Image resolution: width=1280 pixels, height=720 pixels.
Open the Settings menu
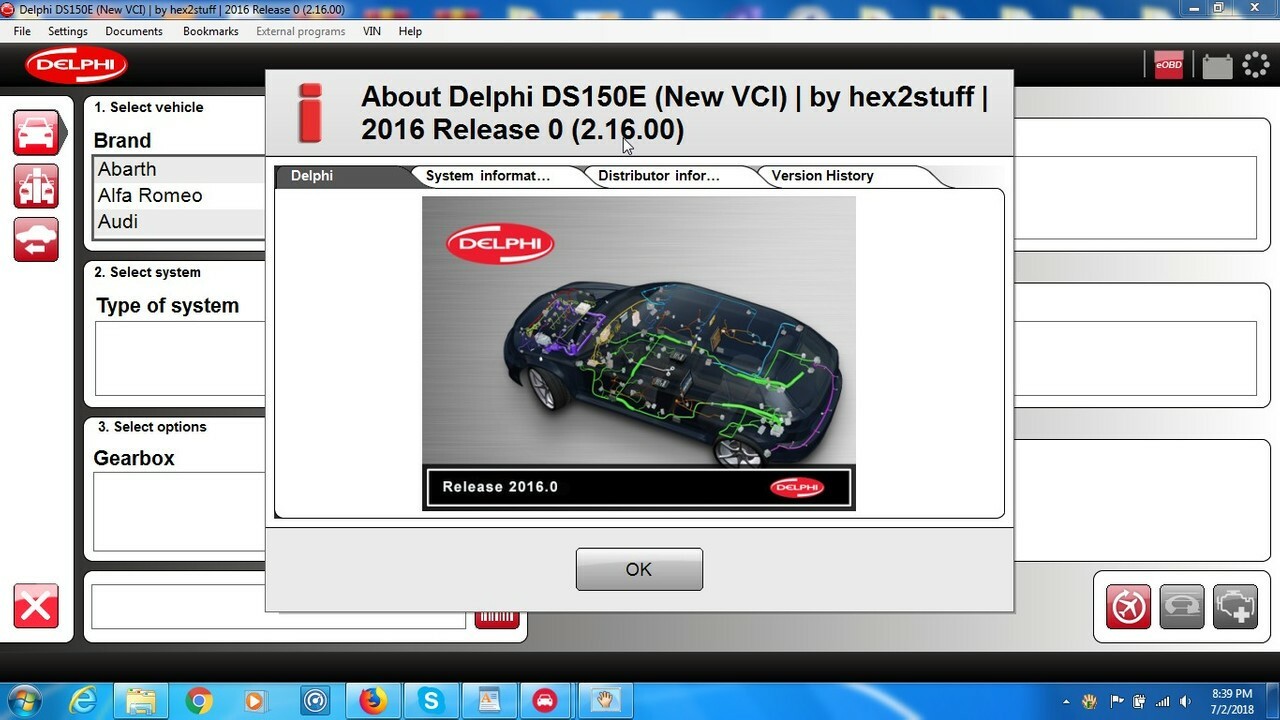pyautogui.click(x=68, y=31)
